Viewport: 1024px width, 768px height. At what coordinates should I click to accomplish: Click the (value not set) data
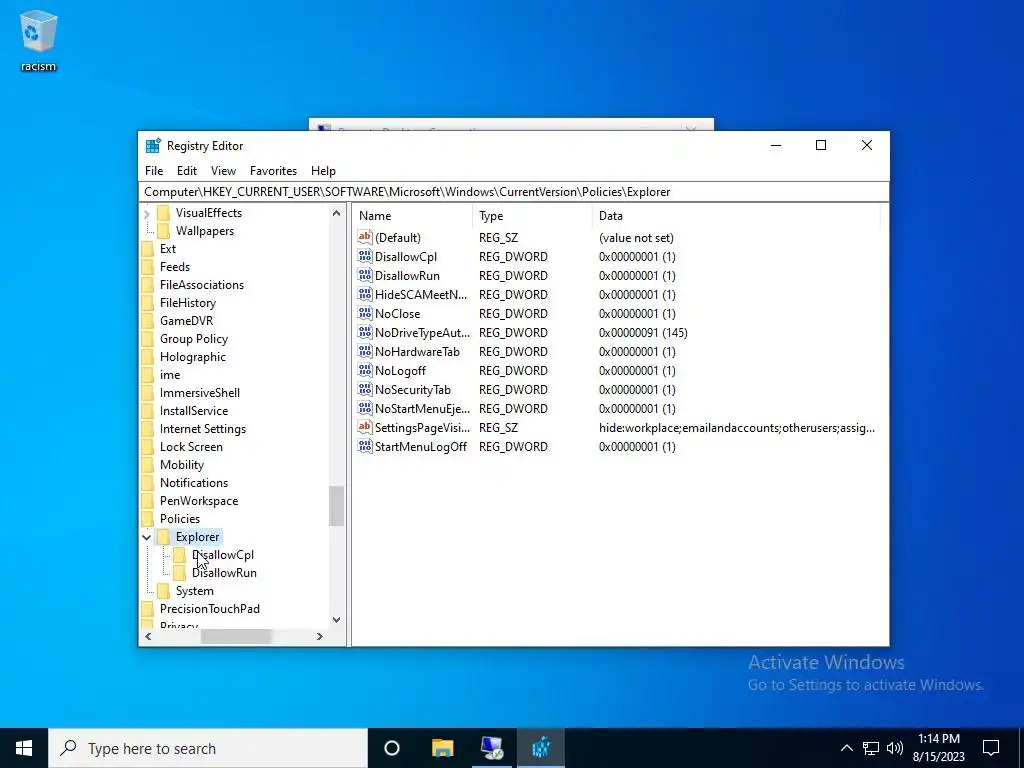coord(636,238)
